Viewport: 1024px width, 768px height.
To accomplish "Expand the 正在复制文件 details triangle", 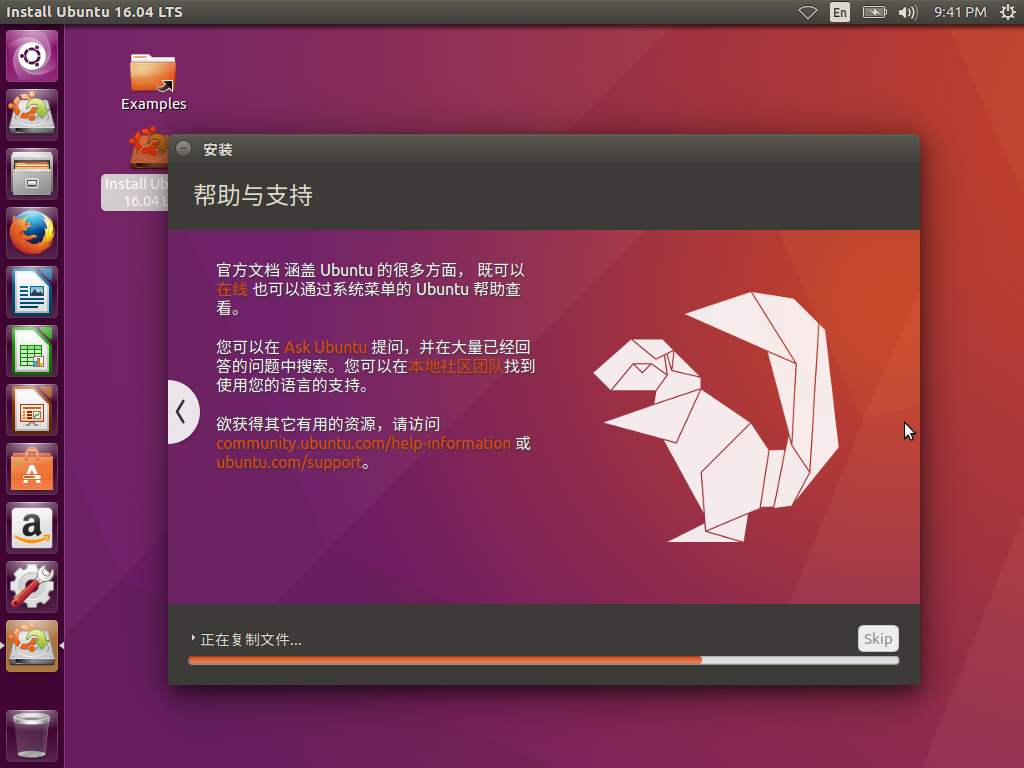I will coord(193,638).
